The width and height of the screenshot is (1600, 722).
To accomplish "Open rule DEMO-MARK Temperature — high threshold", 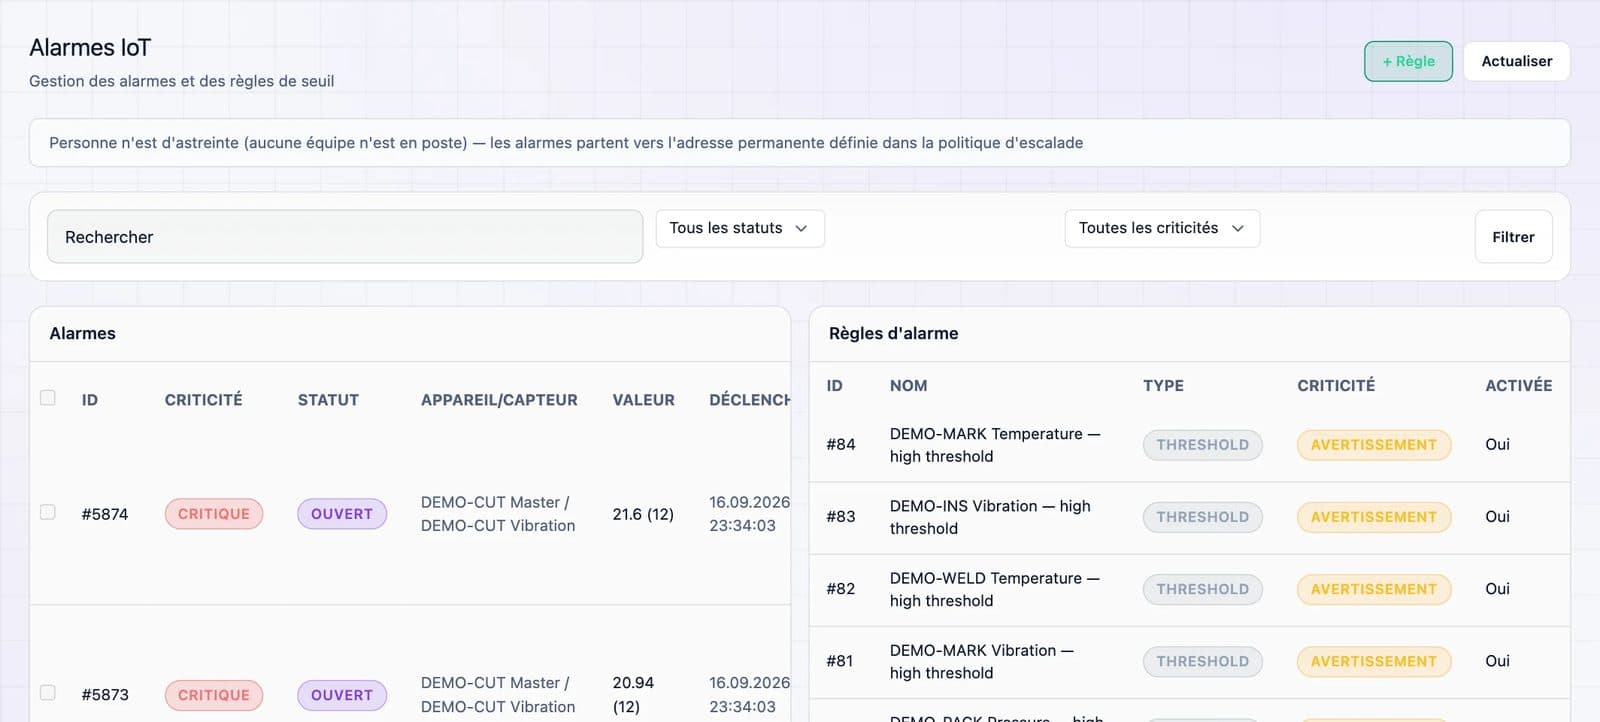I will (x=995, y=445).
